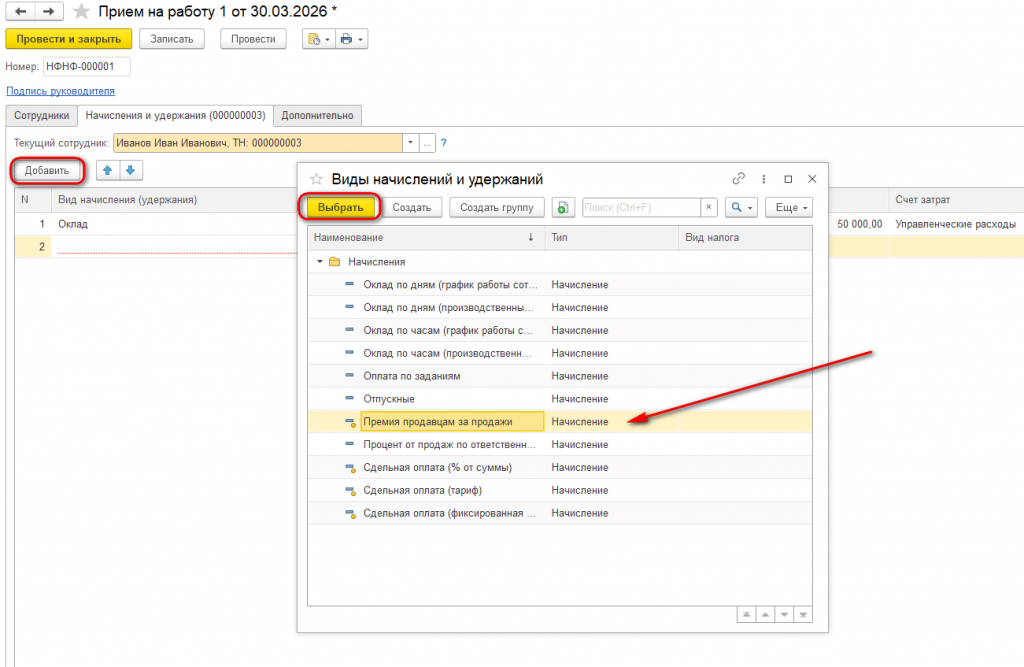This screenshot has height=667, width=1024.
Task: Open current employee dropdown arrow
Action: tap(411, 143)
